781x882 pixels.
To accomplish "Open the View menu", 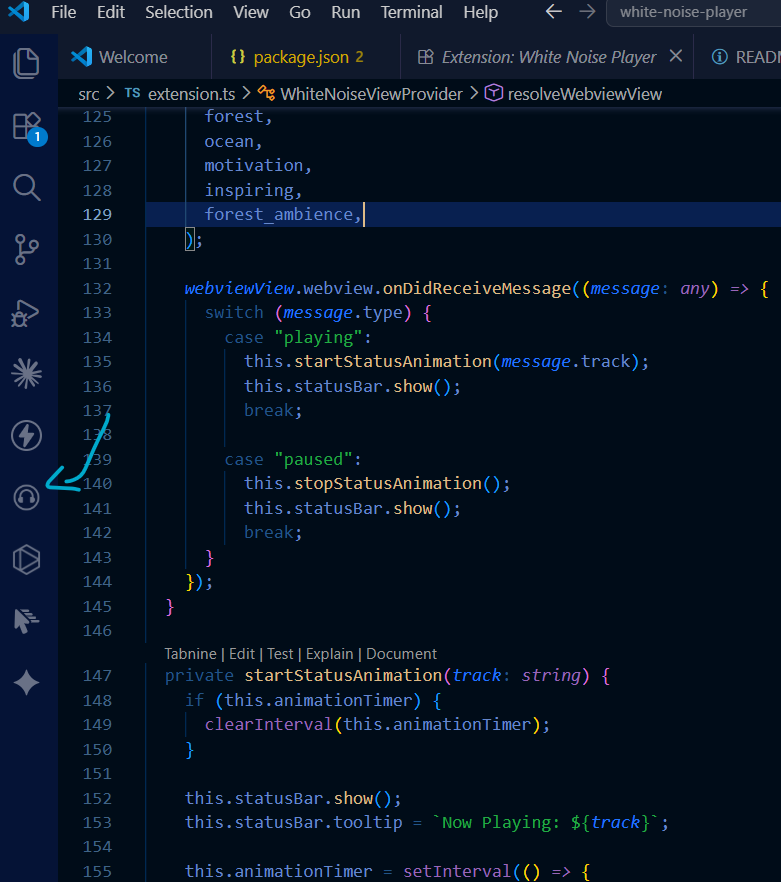I will (x=251, y=12).
